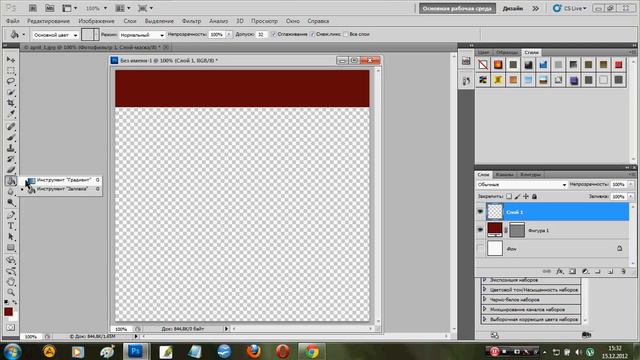Click lock all padlock icon
640x360 pixels.
(x=534, y=196)
